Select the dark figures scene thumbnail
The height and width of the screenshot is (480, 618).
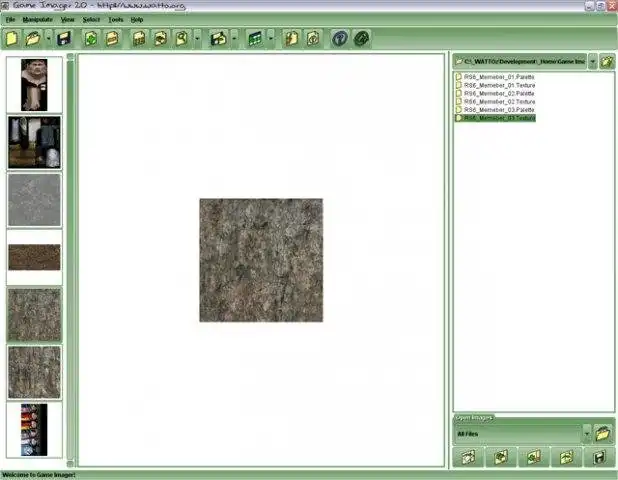click(x=34, y=143)
